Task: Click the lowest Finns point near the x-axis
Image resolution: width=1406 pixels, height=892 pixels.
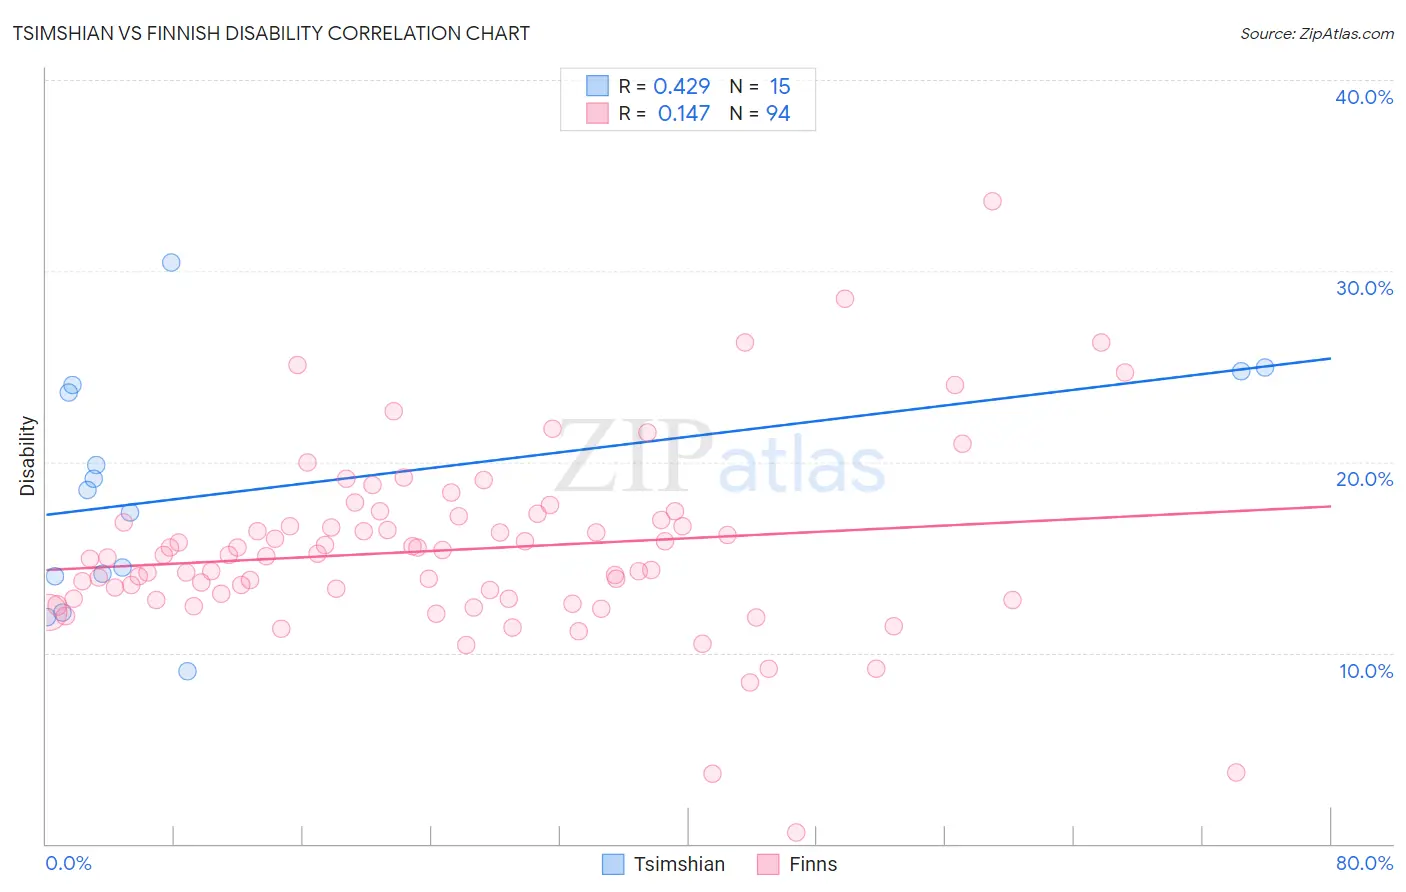Action: (796, 832)
